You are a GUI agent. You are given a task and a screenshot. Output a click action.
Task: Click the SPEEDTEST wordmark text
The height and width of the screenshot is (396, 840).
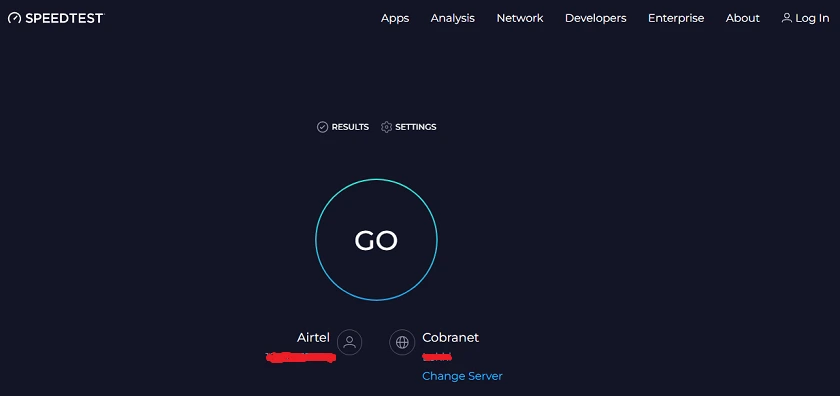[x=64, y=18]
